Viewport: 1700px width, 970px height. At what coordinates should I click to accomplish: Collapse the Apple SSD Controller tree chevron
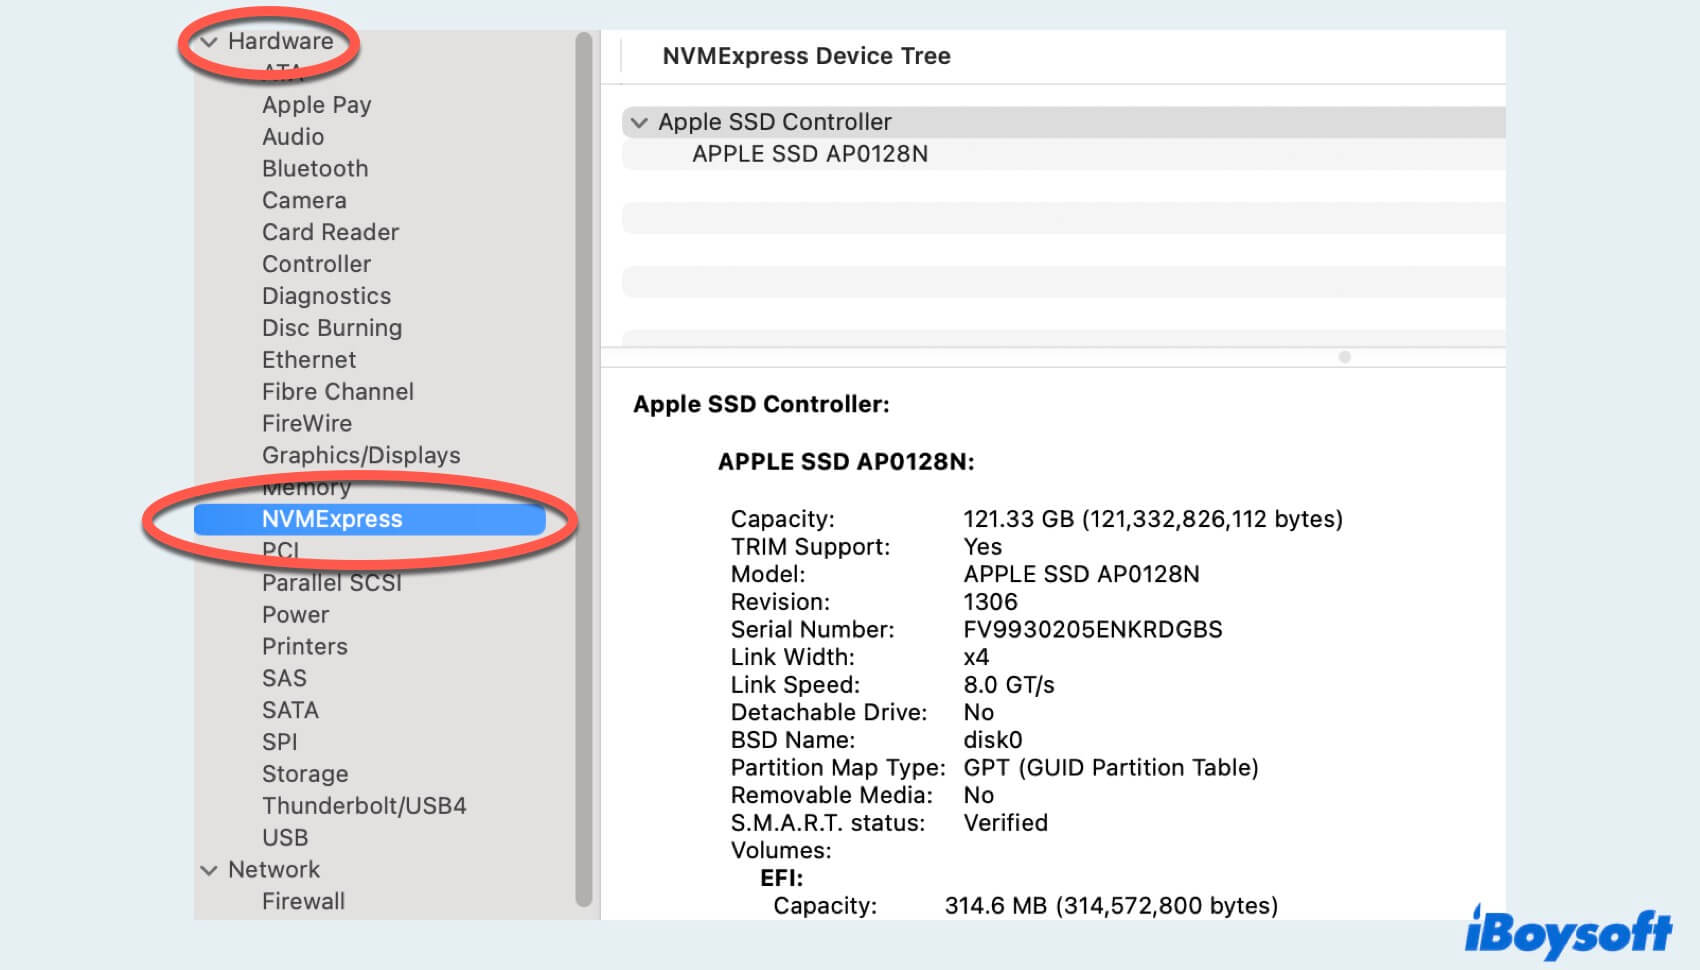[x=639, y=123]
